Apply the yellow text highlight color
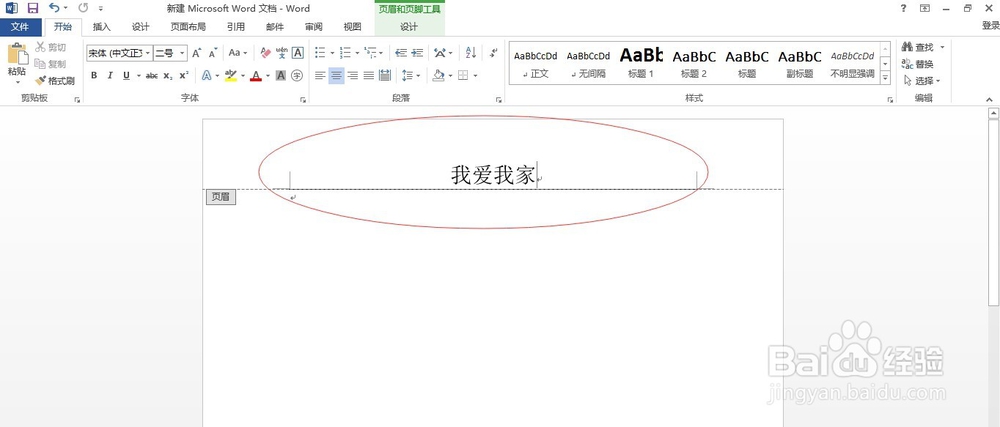Screen dimensions: 1000x427 [x=230, y=76]
